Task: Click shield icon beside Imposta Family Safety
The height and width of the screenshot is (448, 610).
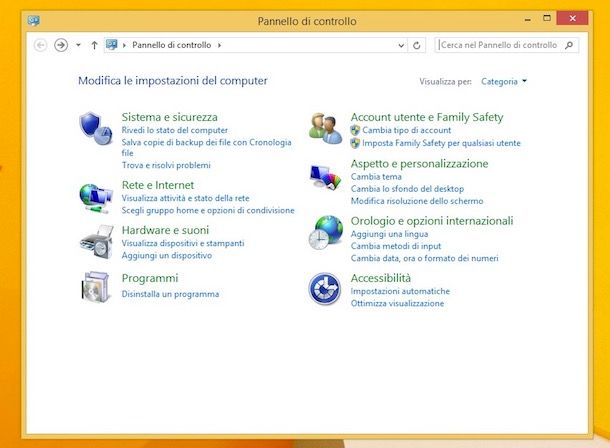Action: pyautogui.click(x=355, y=143)
